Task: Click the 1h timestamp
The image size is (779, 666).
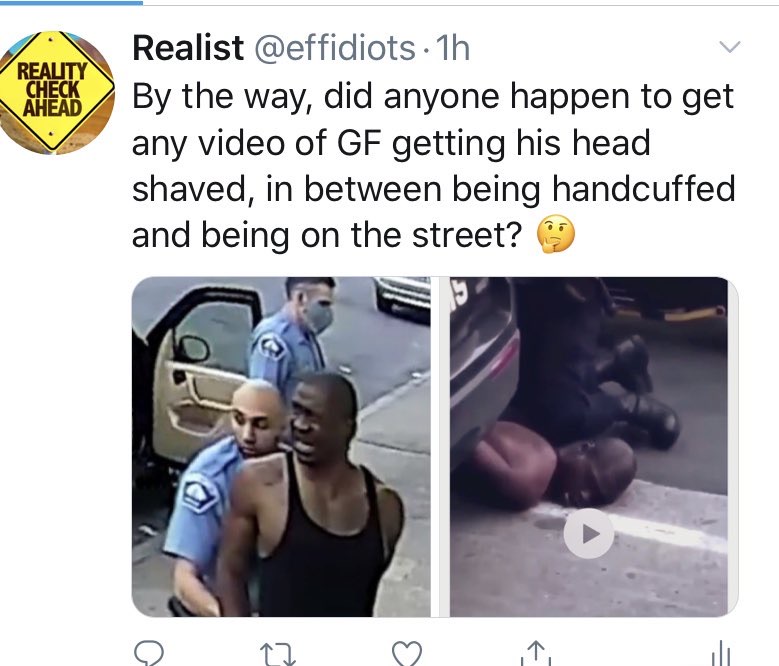Action: pos(452,48)
